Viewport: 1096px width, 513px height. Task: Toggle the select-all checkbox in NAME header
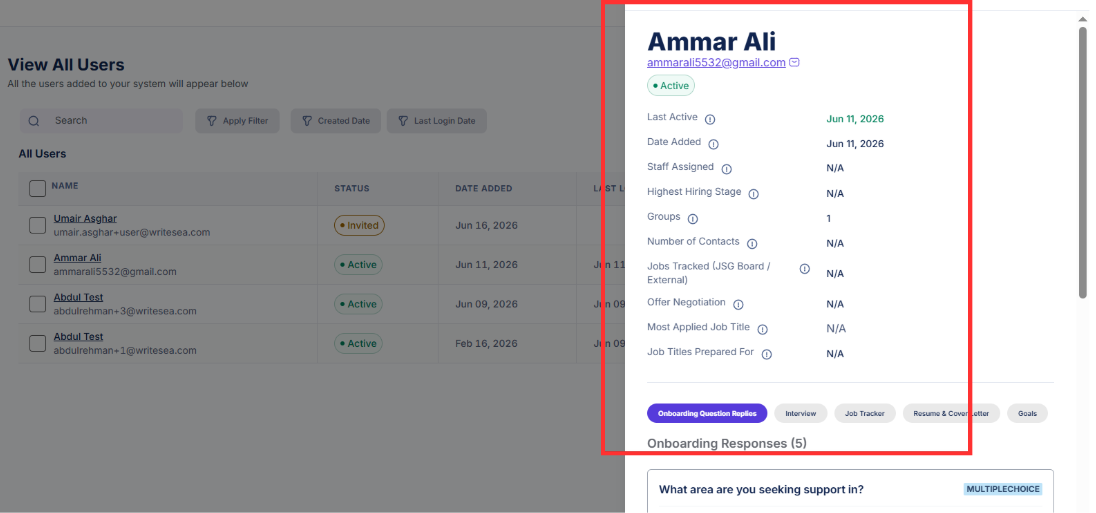(x=37, y=188)
